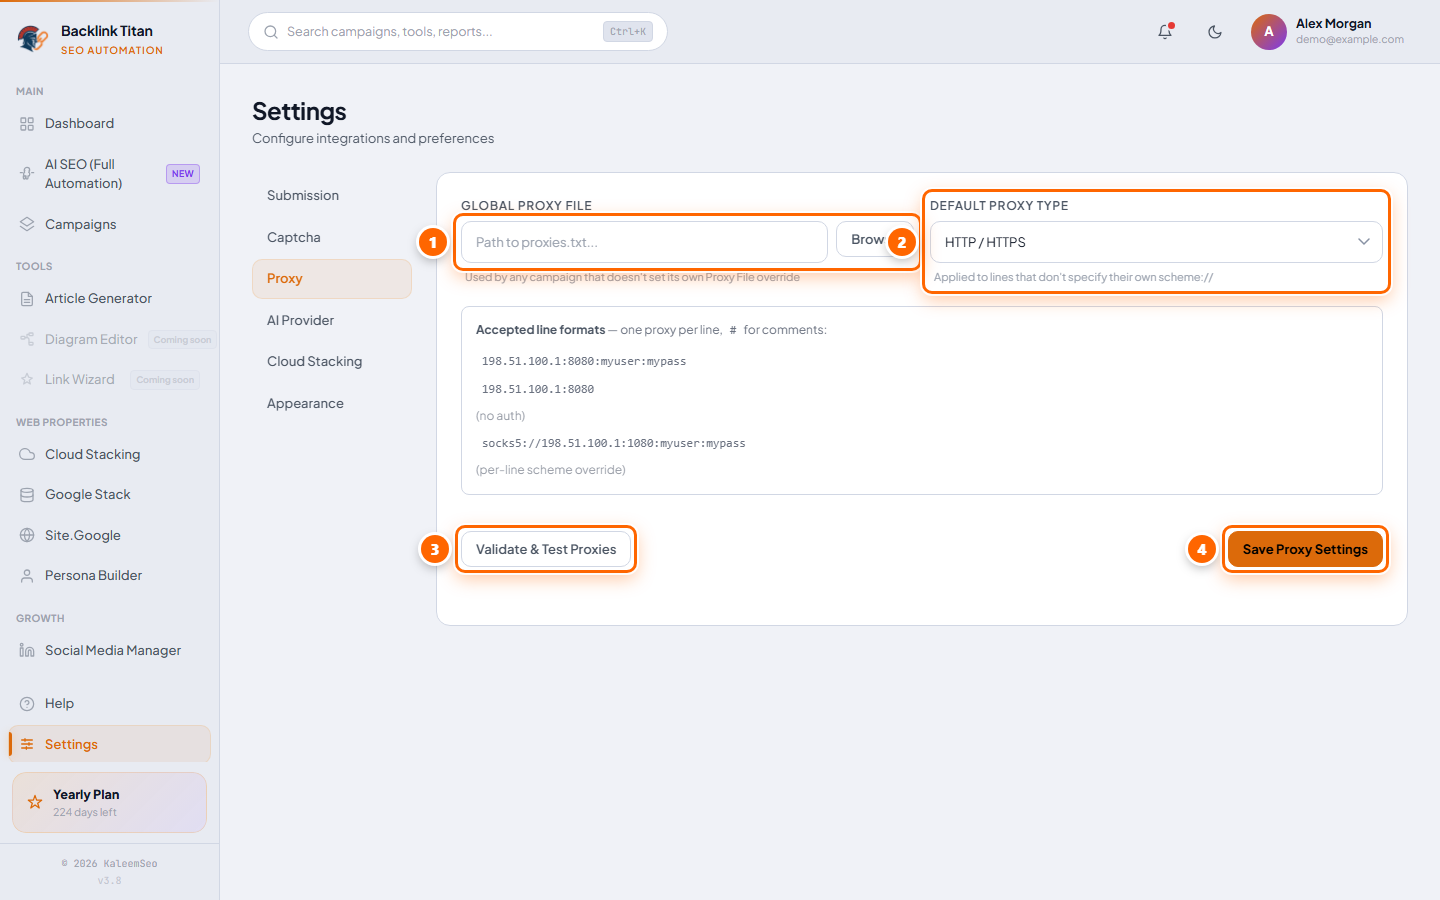Screen dimensions: 1440x900
Task: Click the Settings page heading
Action: tap(299, 111)
